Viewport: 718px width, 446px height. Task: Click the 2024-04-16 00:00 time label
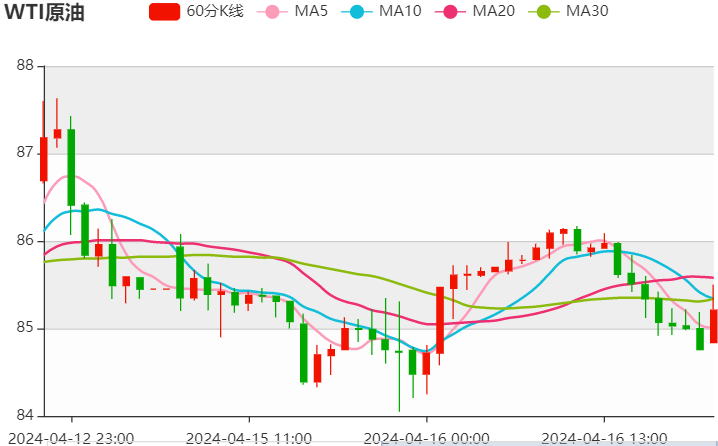click(427, 437)
